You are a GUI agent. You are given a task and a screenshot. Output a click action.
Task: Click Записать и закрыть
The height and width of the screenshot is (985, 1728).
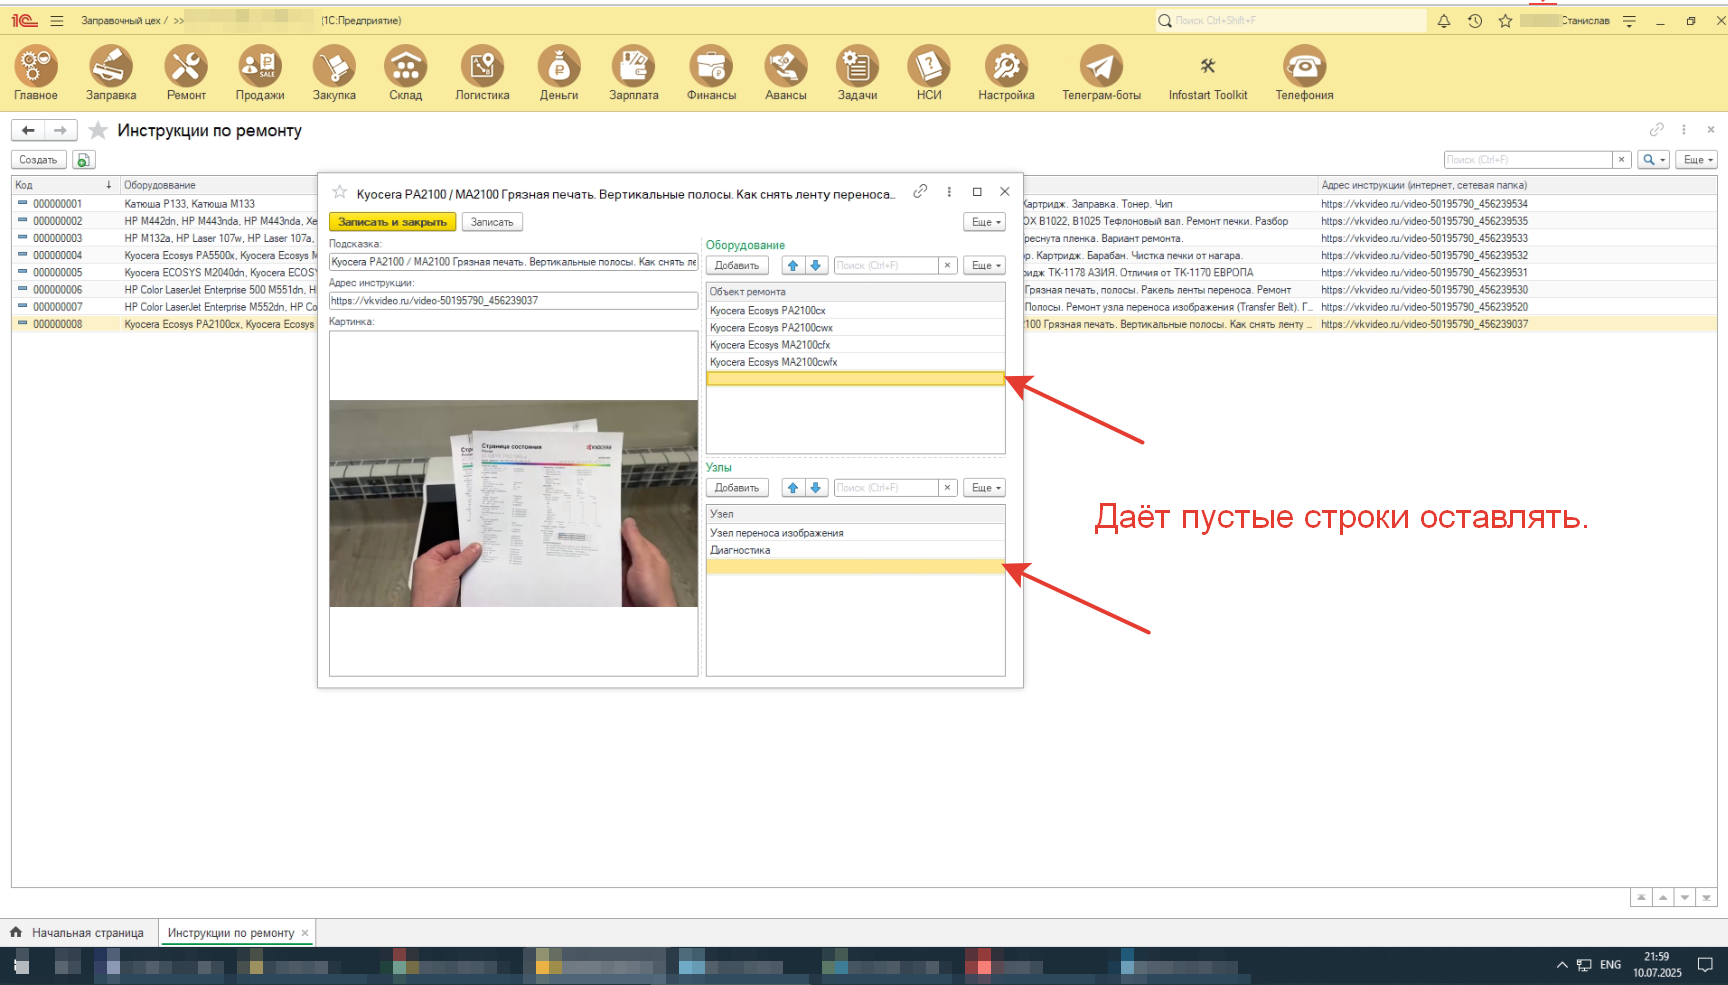pos(392,222)
